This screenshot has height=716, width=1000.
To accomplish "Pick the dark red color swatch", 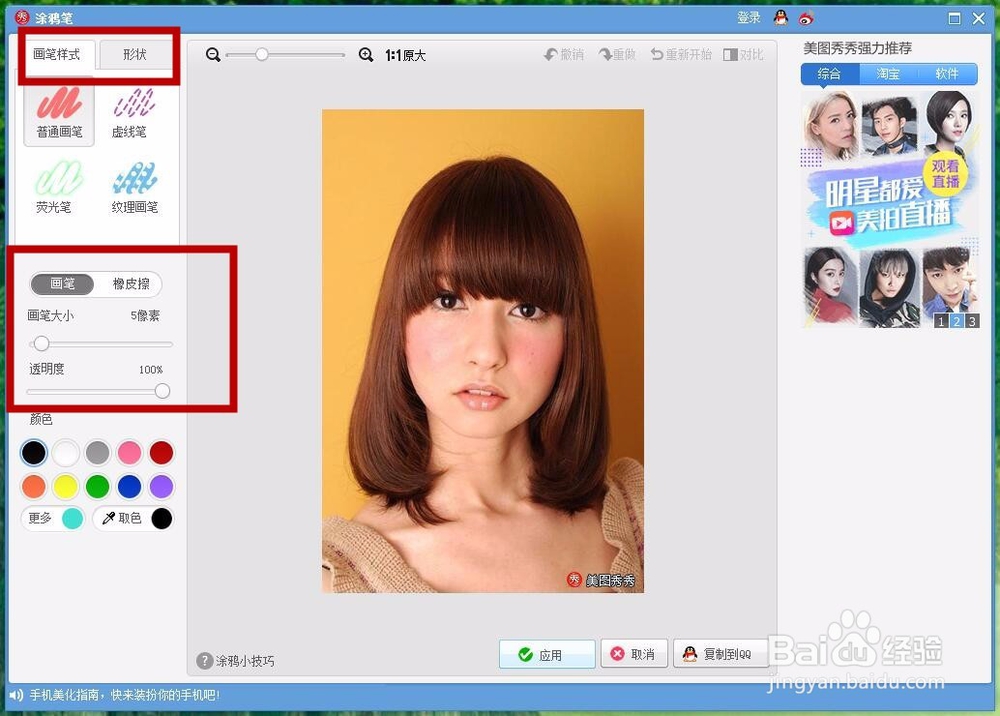I will click(x=161, y=453).
